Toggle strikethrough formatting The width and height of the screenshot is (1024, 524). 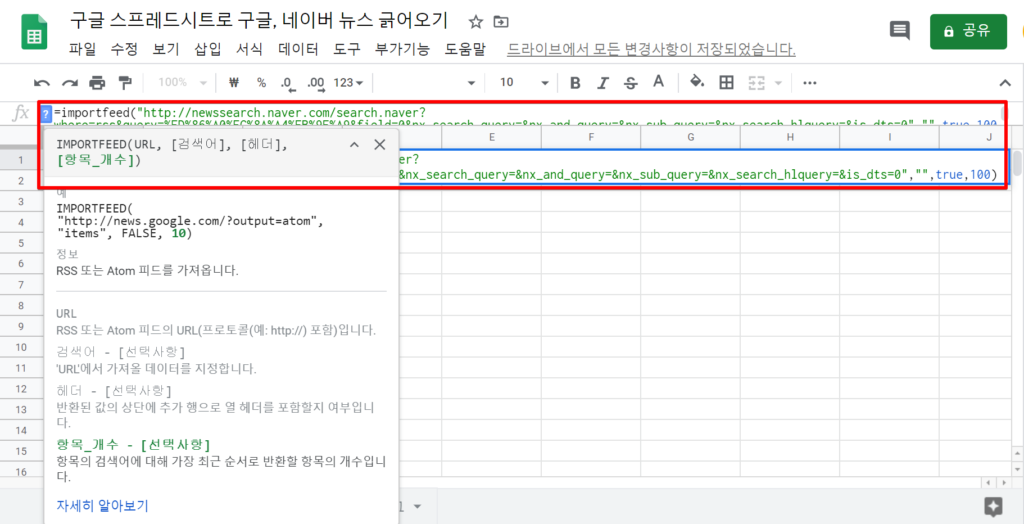pyautogui.click(x=631, y=83)
